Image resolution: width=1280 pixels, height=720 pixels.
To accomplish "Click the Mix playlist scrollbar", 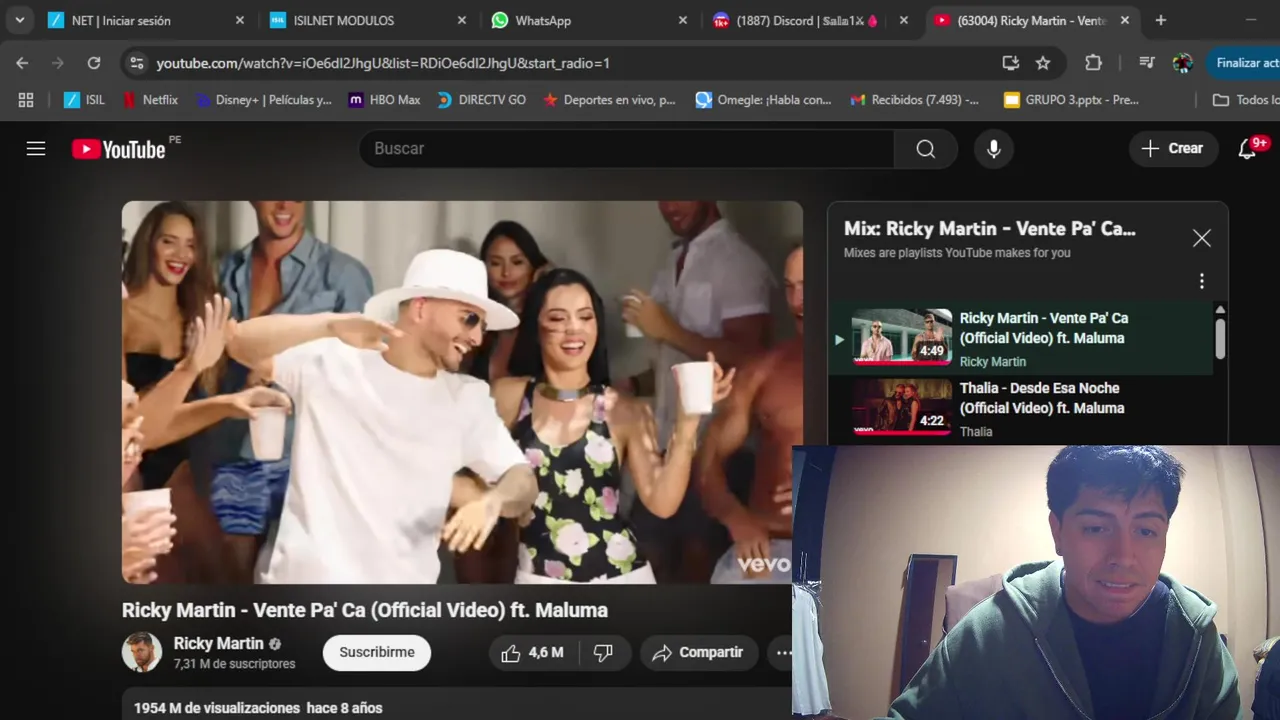I will [1220, 339].
